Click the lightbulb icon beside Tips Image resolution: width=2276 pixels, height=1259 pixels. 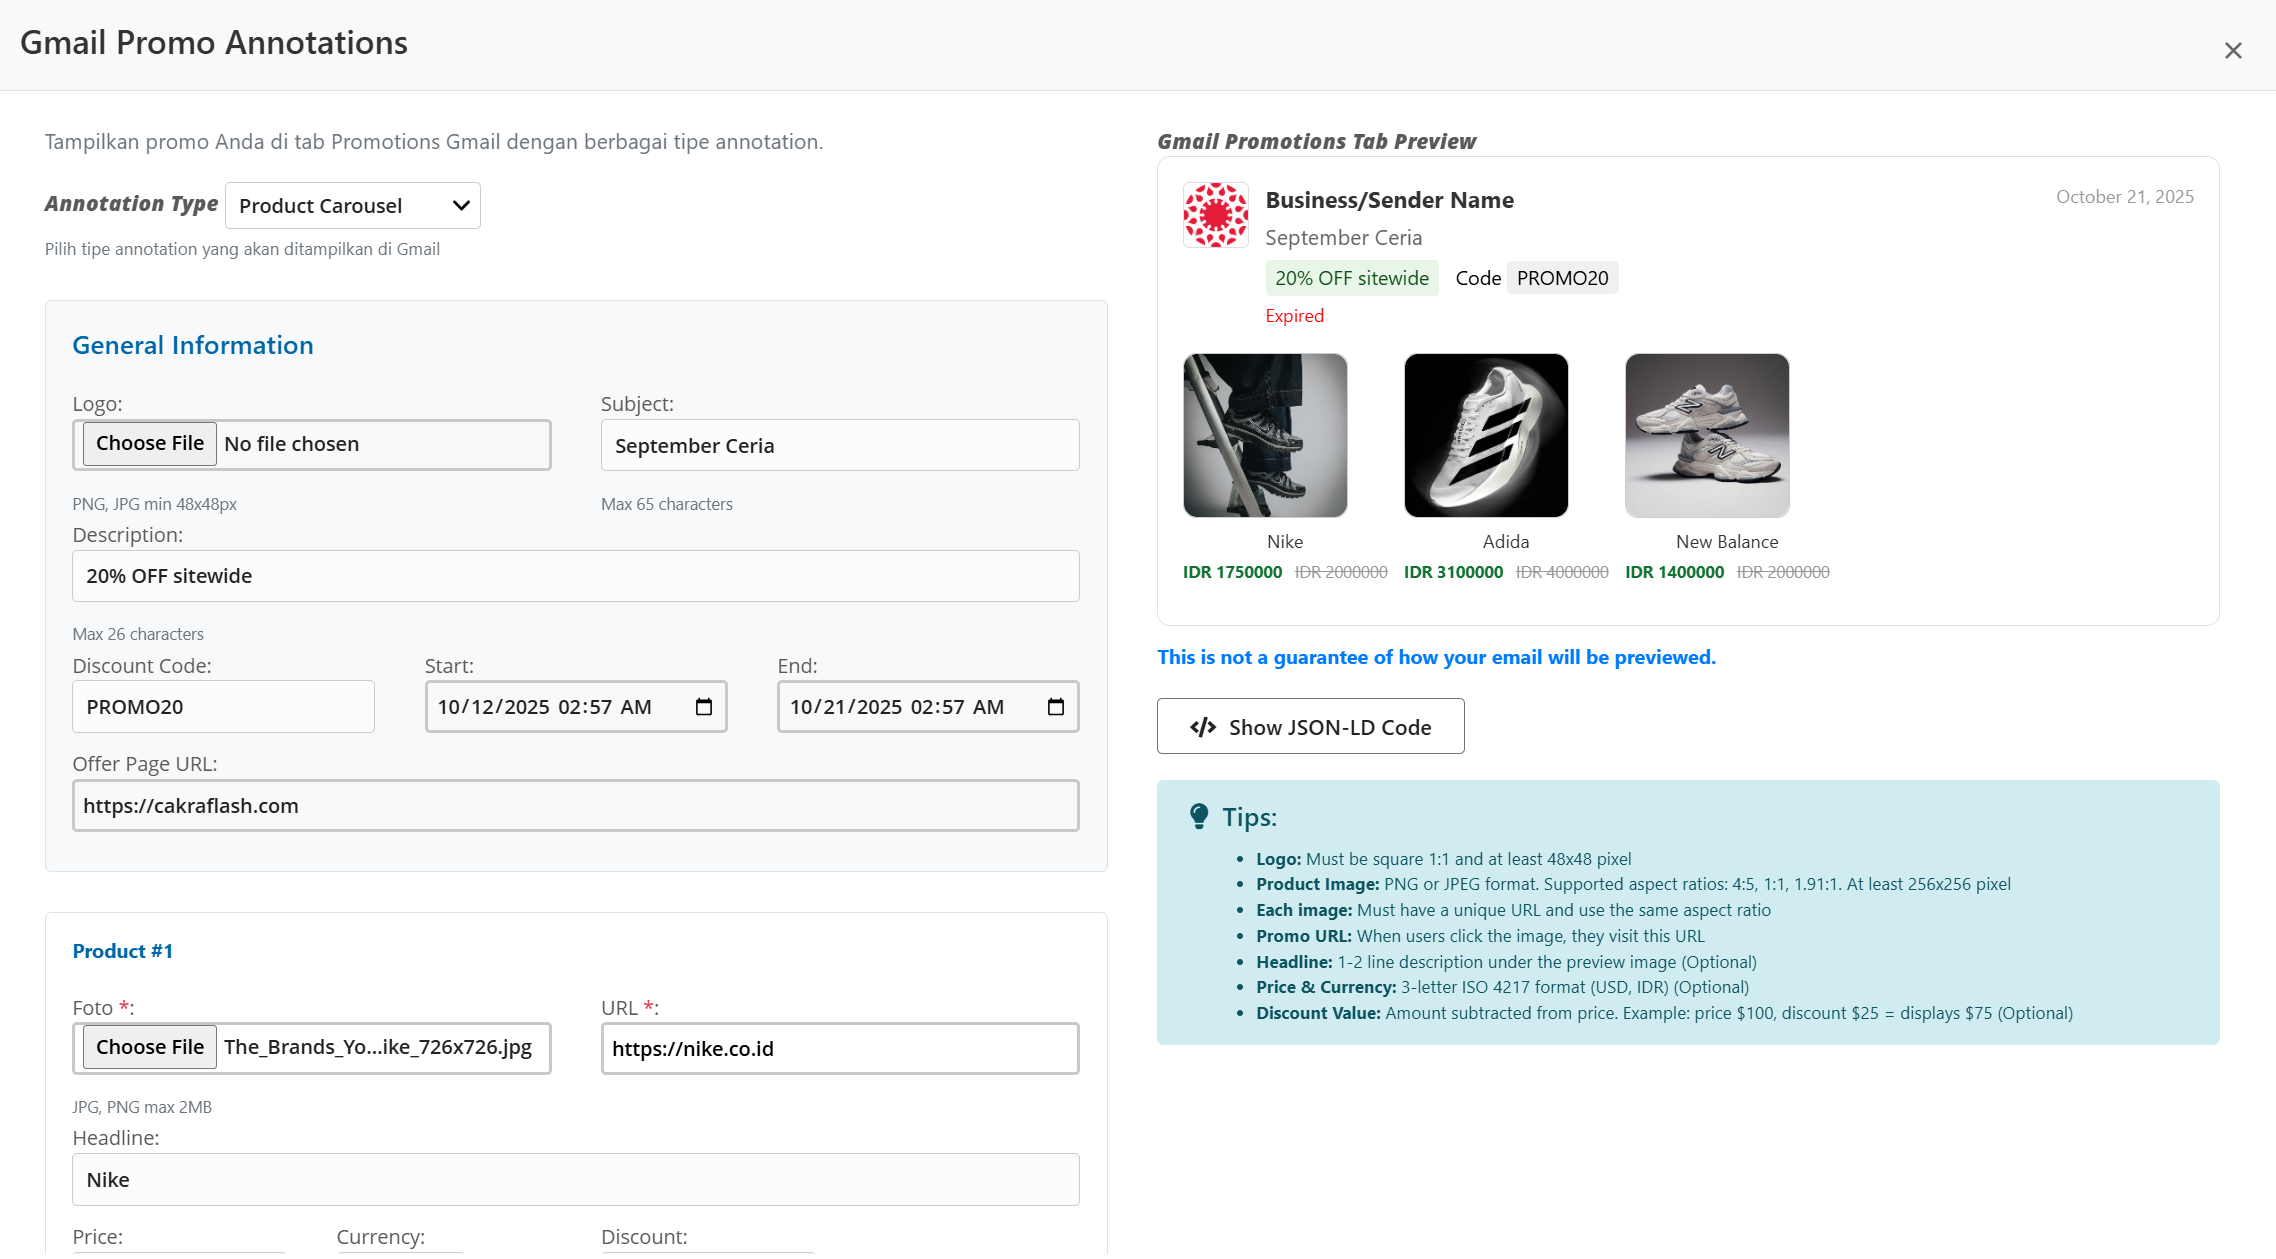coord(1198,817)
